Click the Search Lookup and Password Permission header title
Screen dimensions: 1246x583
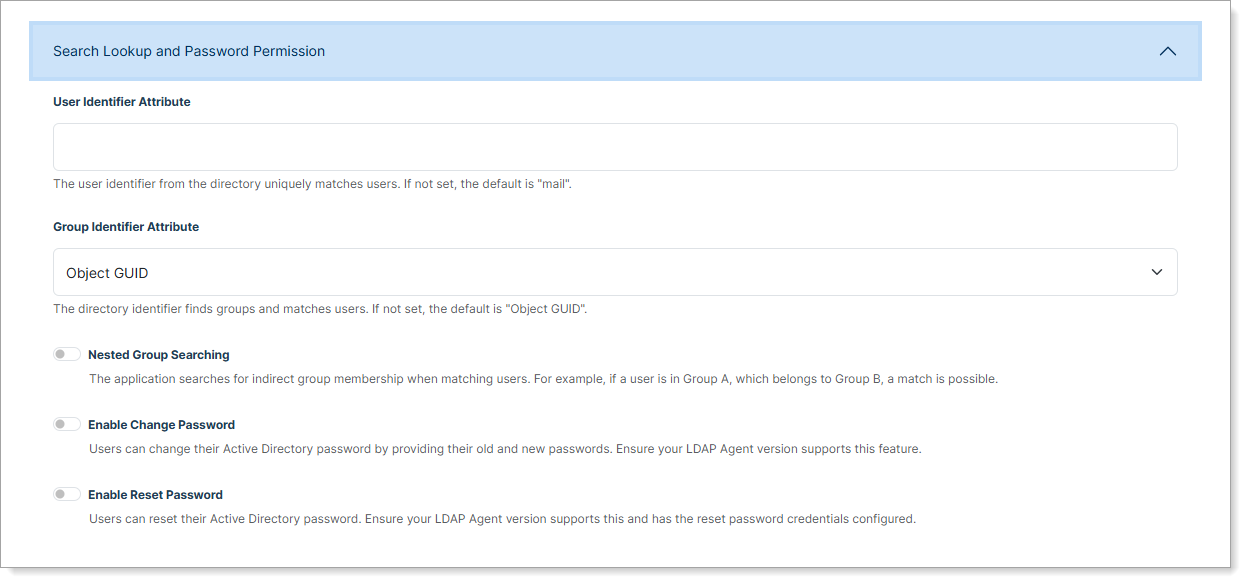(x=189, y=51)
